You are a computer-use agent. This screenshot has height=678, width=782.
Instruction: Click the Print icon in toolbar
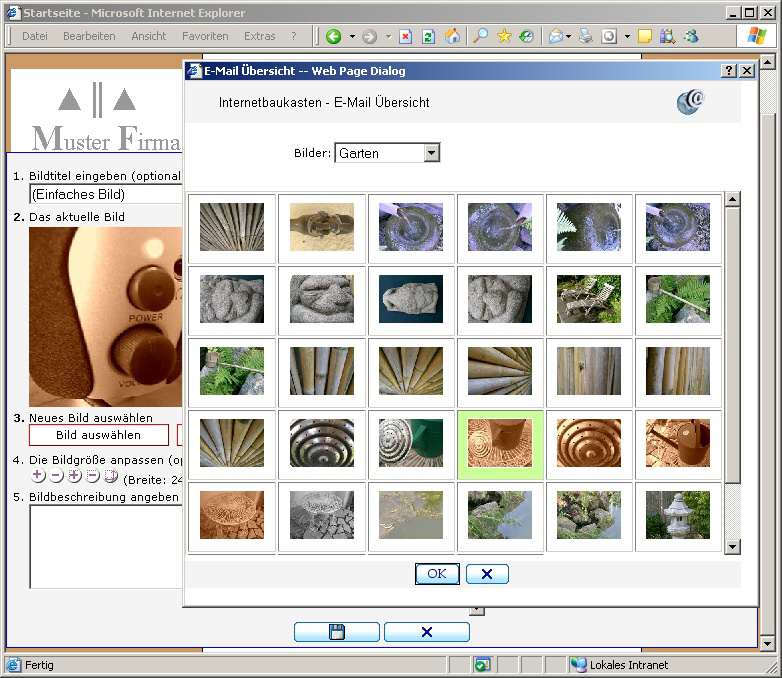point(586,36)
